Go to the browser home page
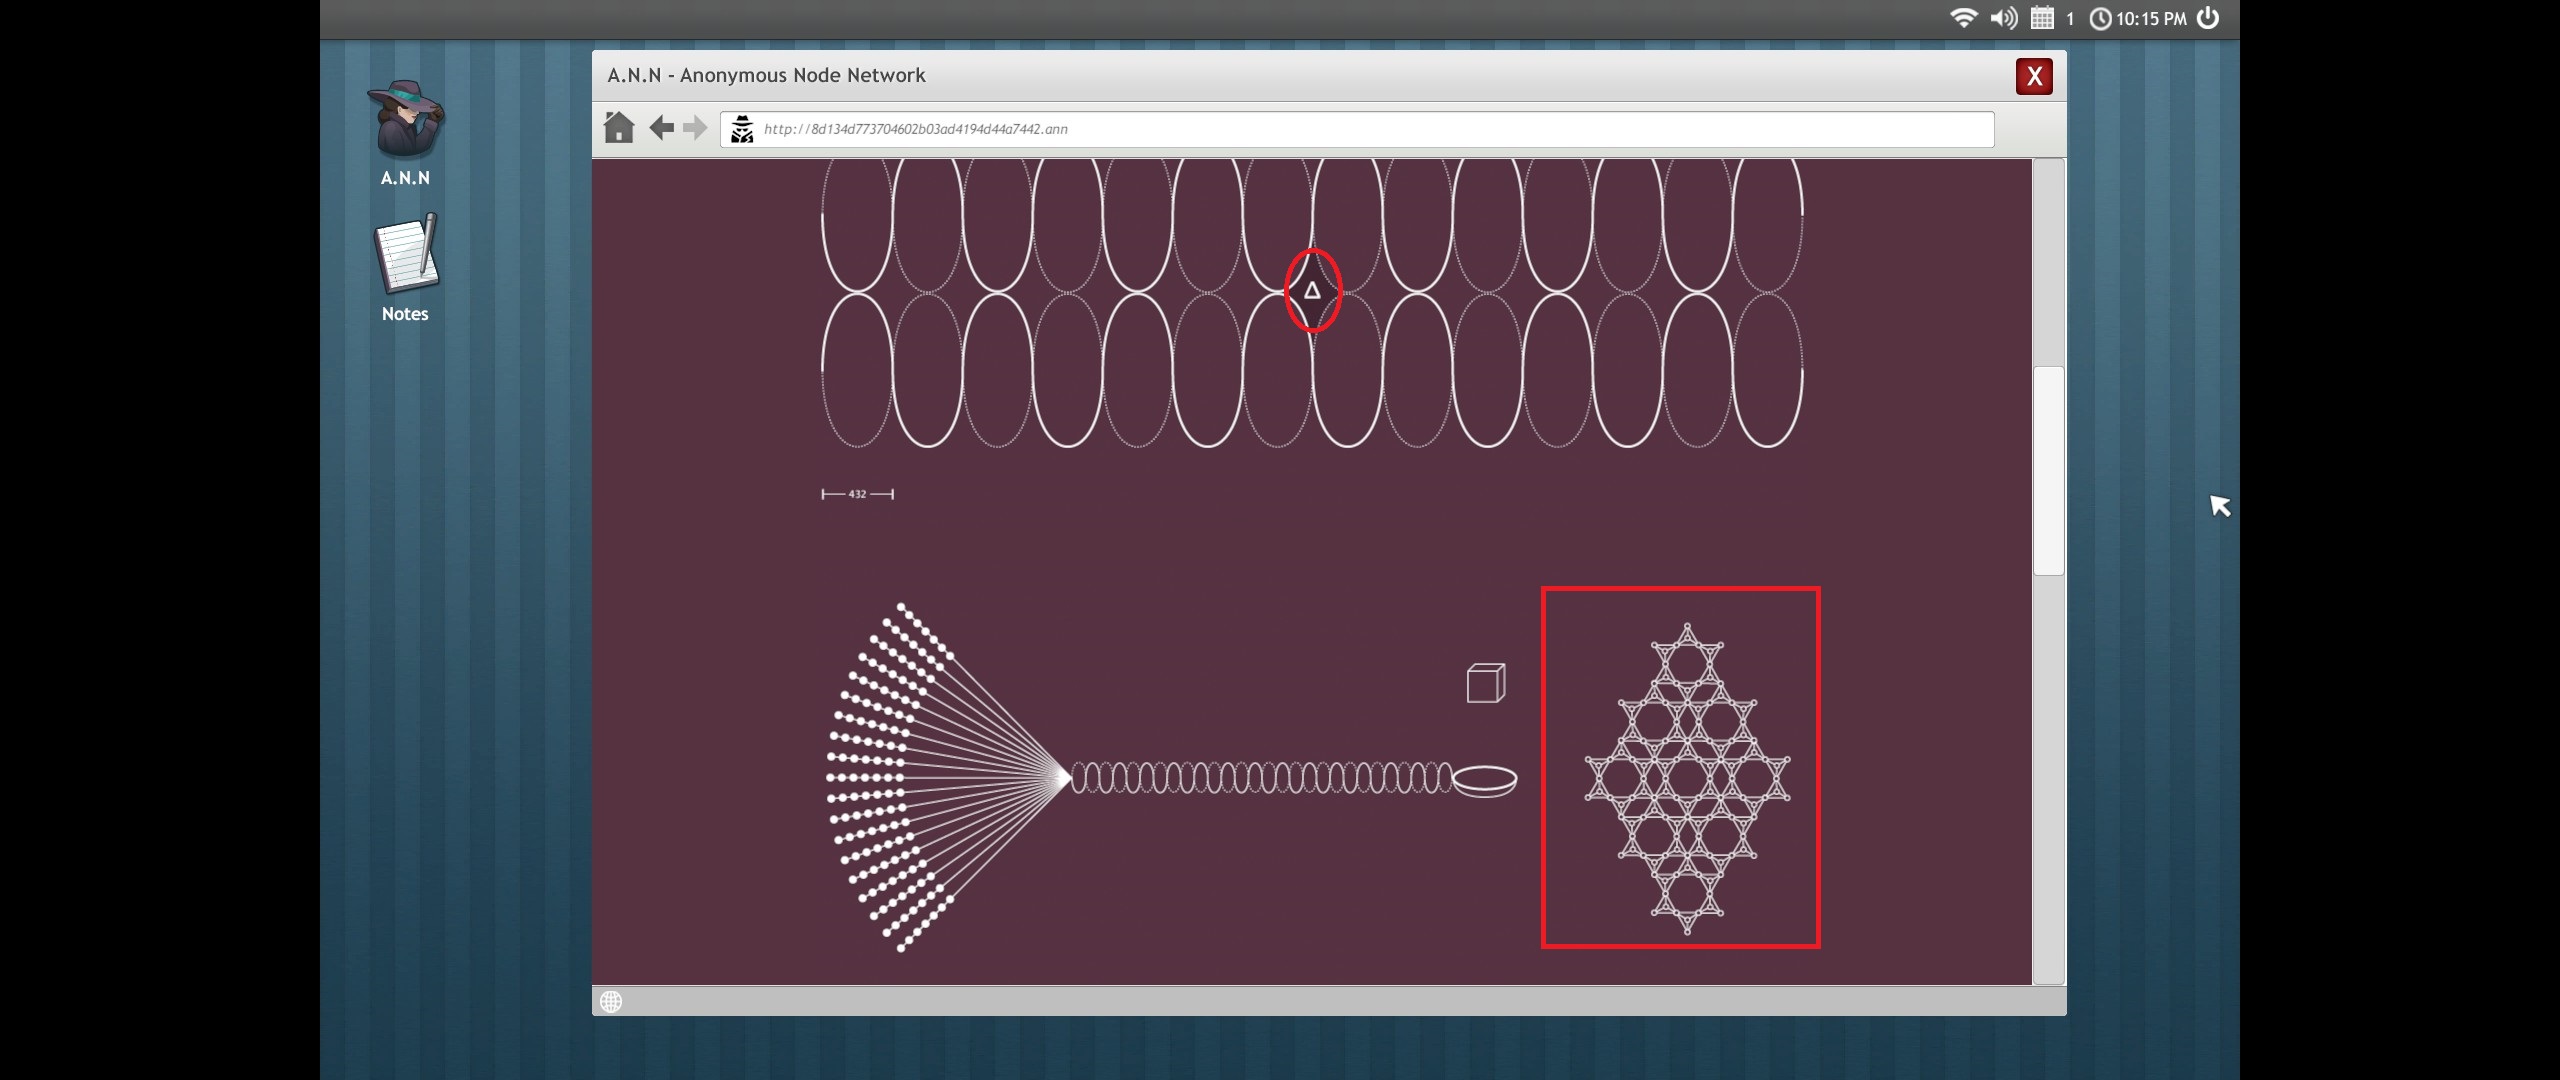 coord(619,128)
